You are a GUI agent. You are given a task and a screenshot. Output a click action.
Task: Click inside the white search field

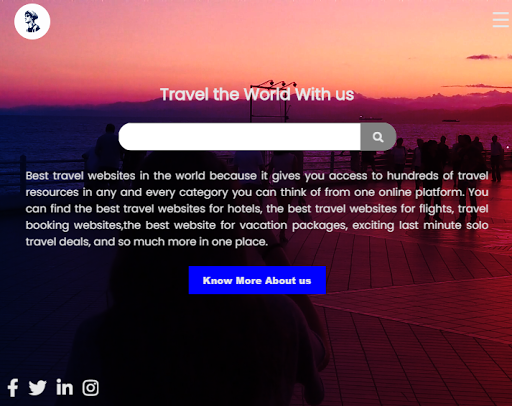(x=239, y=137)
